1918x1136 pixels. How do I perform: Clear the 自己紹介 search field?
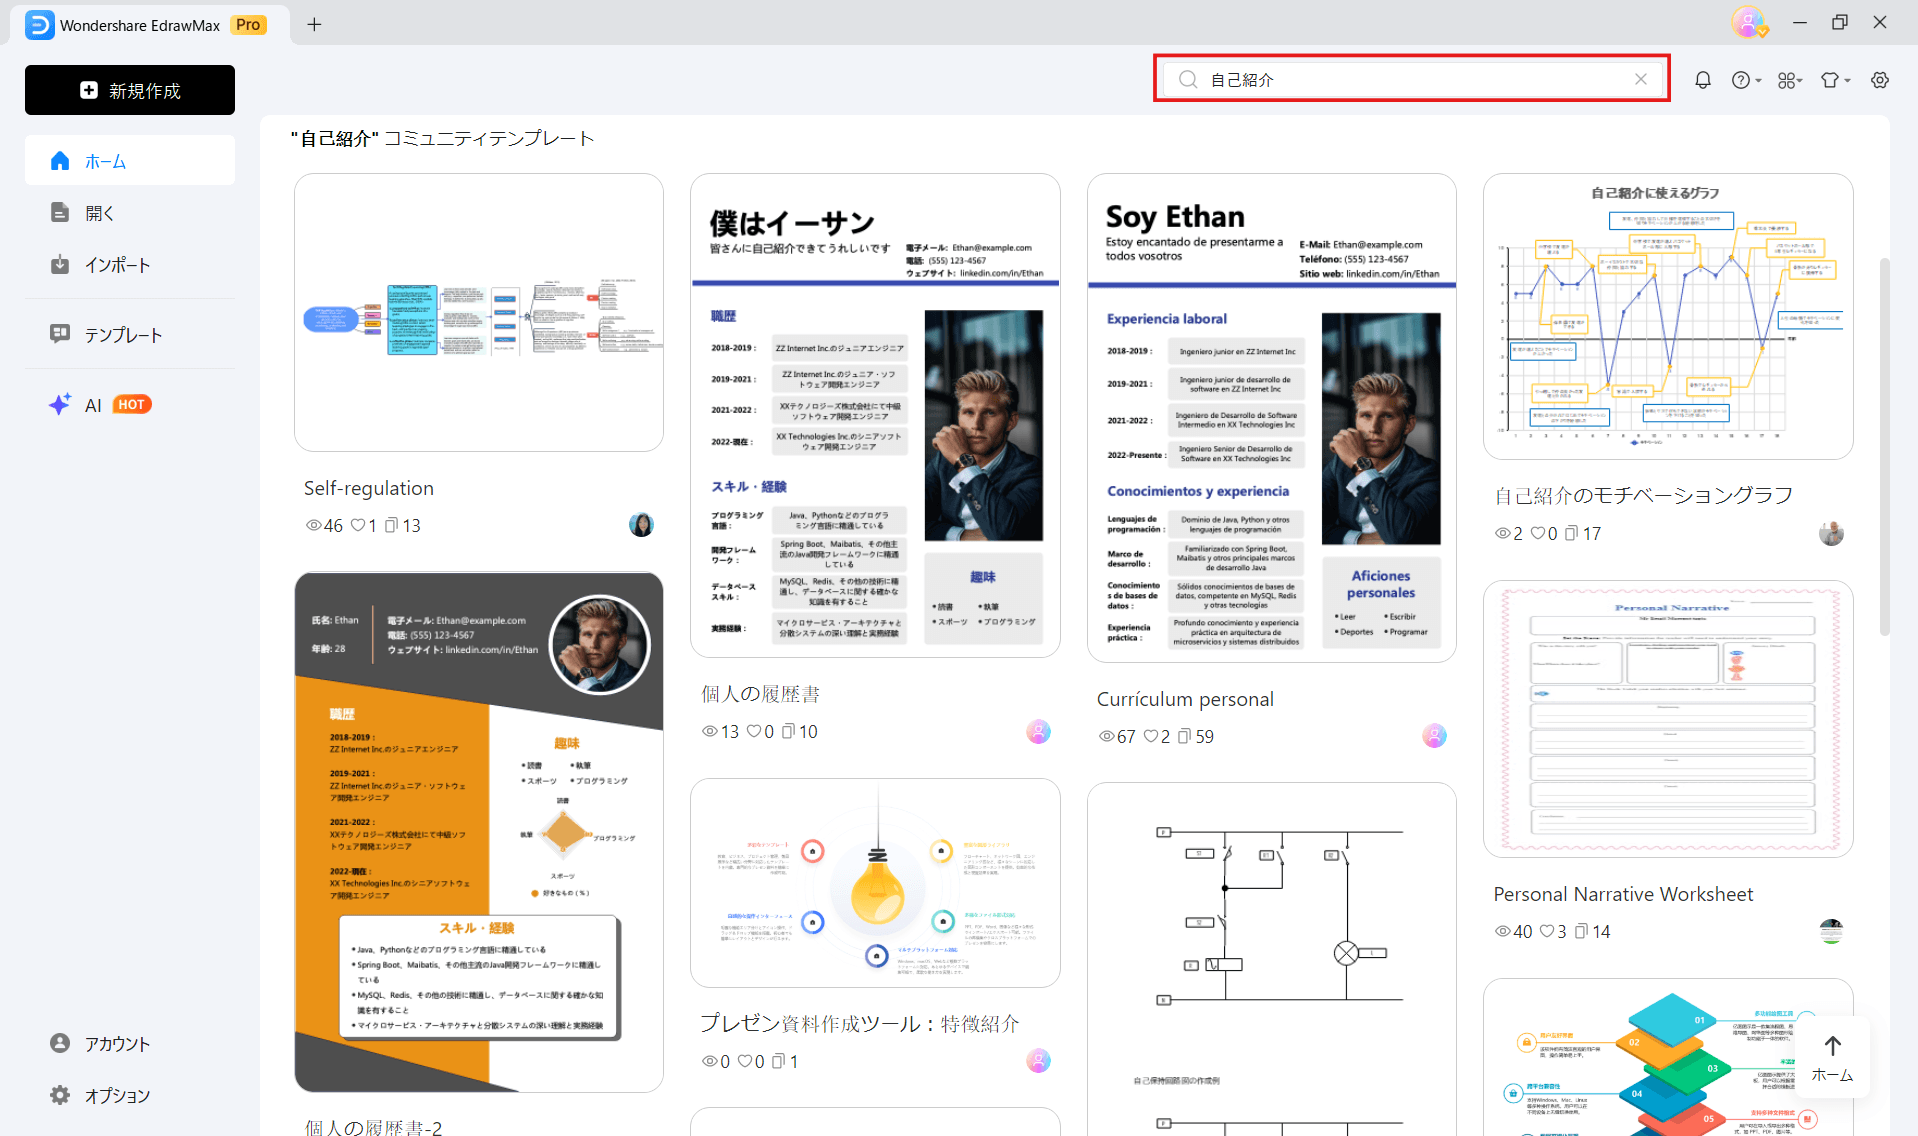(1640, 80)
